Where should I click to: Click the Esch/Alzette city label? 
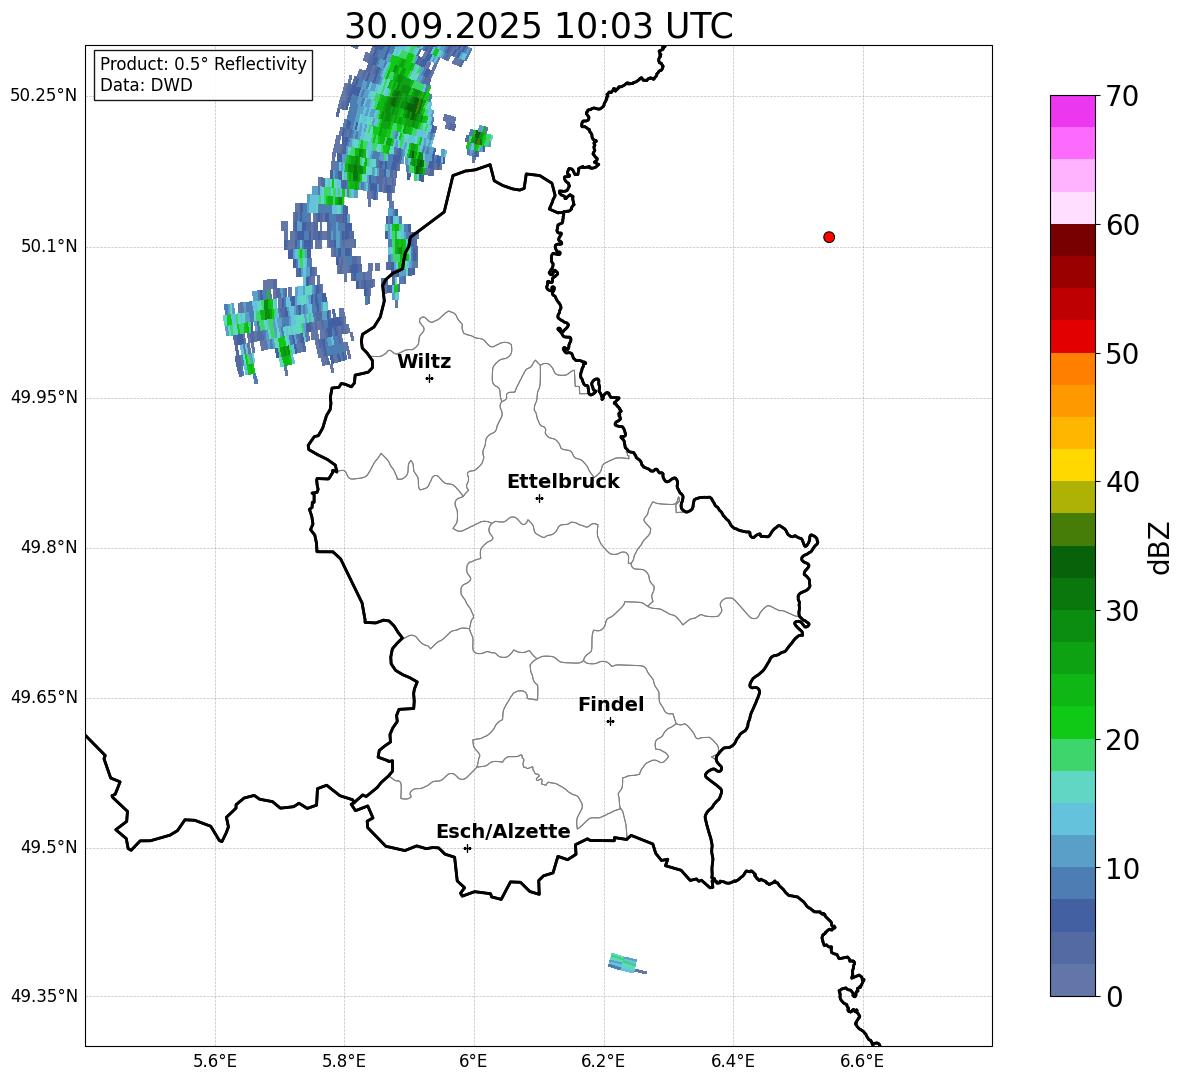503,831
